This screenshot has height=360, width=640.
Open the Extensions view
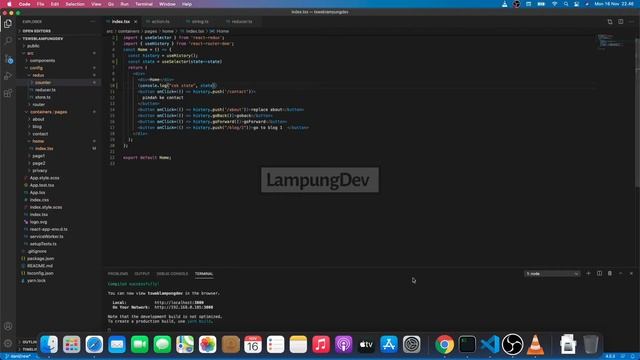click(x=8, y=93)
